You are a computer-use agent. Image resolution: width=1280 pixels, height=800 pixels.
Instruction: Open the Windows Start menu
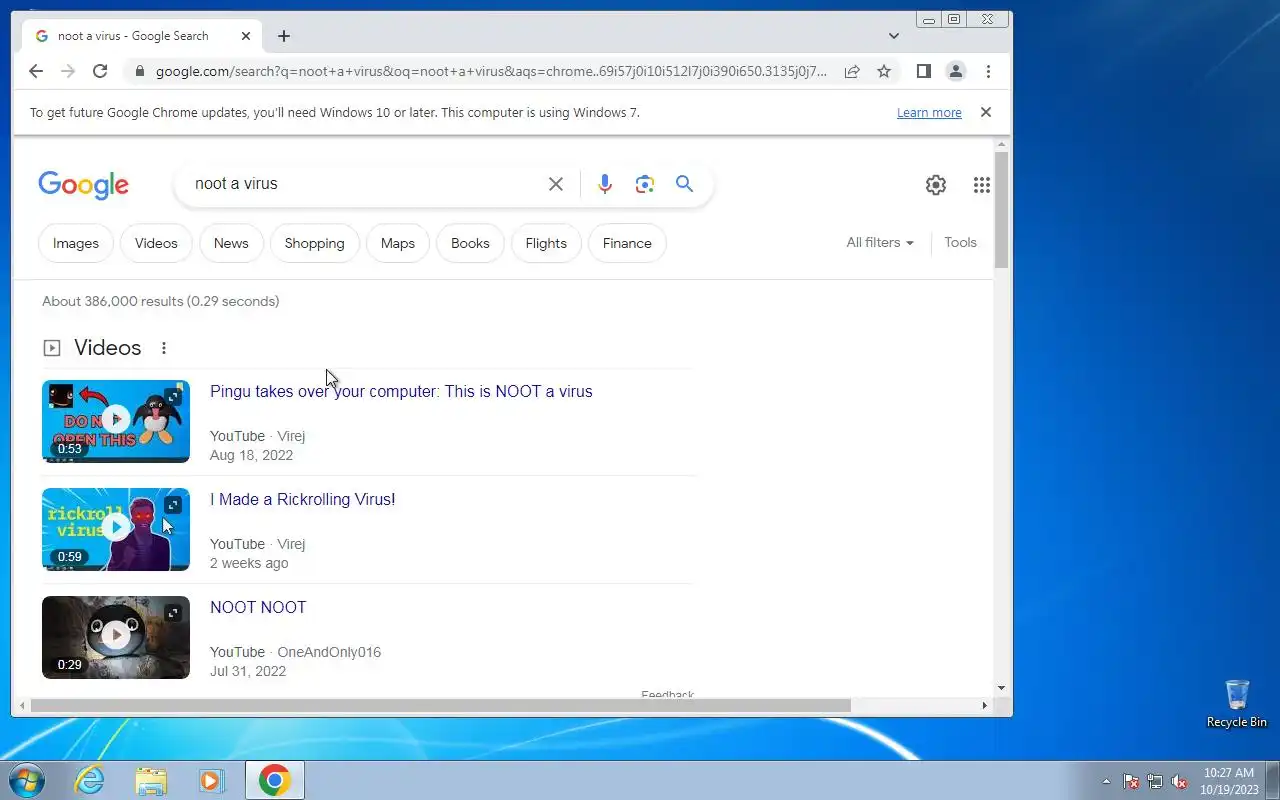pyautogui.click(x=26, y=780)
